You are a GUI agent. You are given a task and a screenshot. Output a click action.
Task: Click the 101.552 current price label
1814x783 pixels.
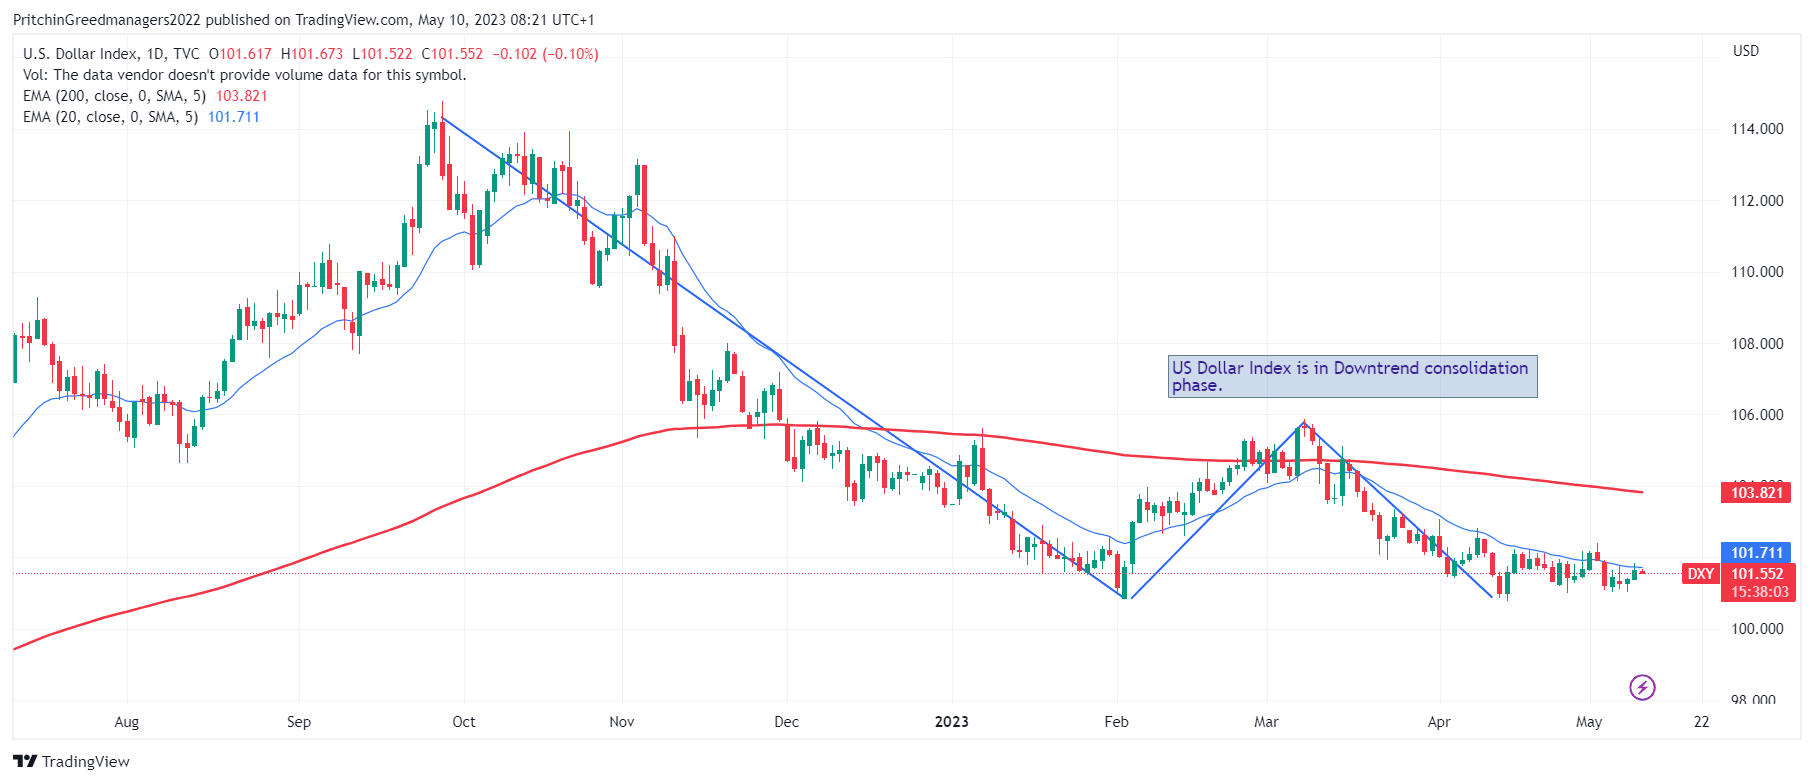(x=1757, y=574)
